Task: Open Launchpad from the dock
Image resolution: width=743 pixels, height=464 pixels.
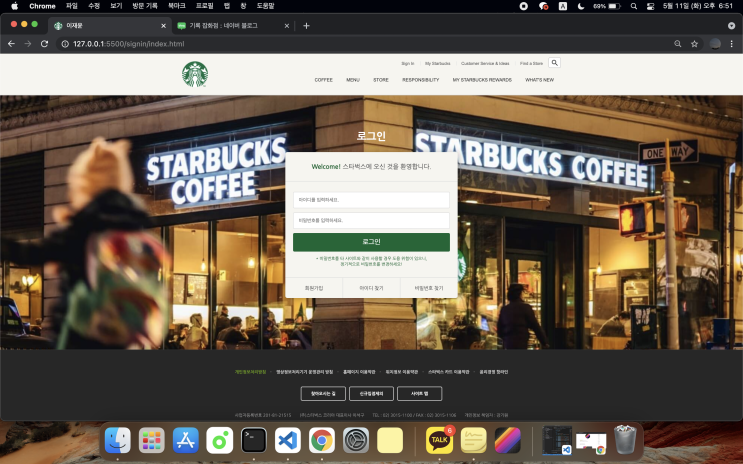Action: point(152,440)
